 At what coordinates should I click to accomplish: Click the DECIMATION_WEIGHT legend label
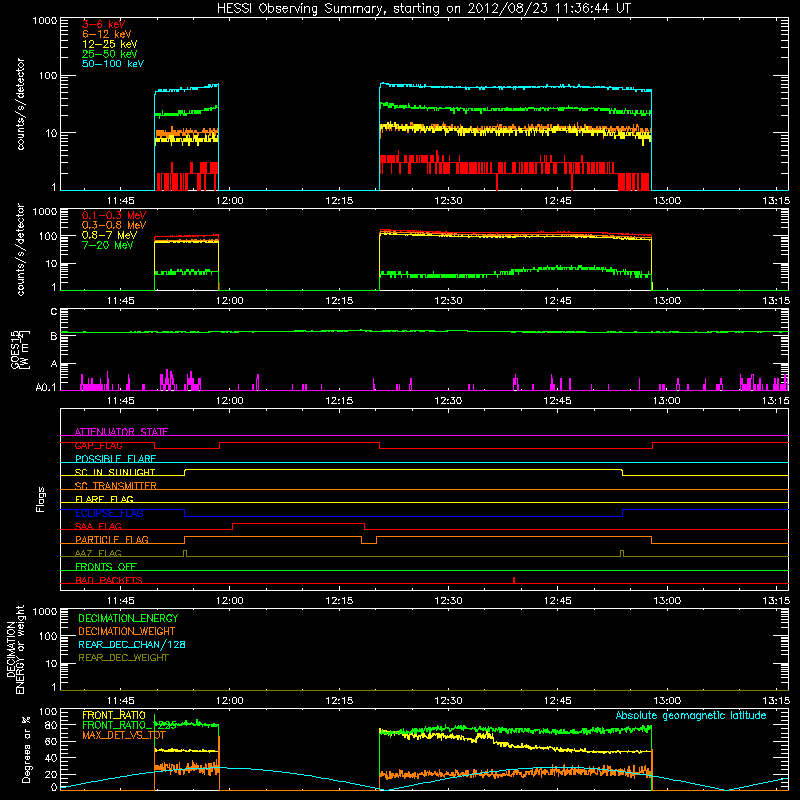(127, 631)
